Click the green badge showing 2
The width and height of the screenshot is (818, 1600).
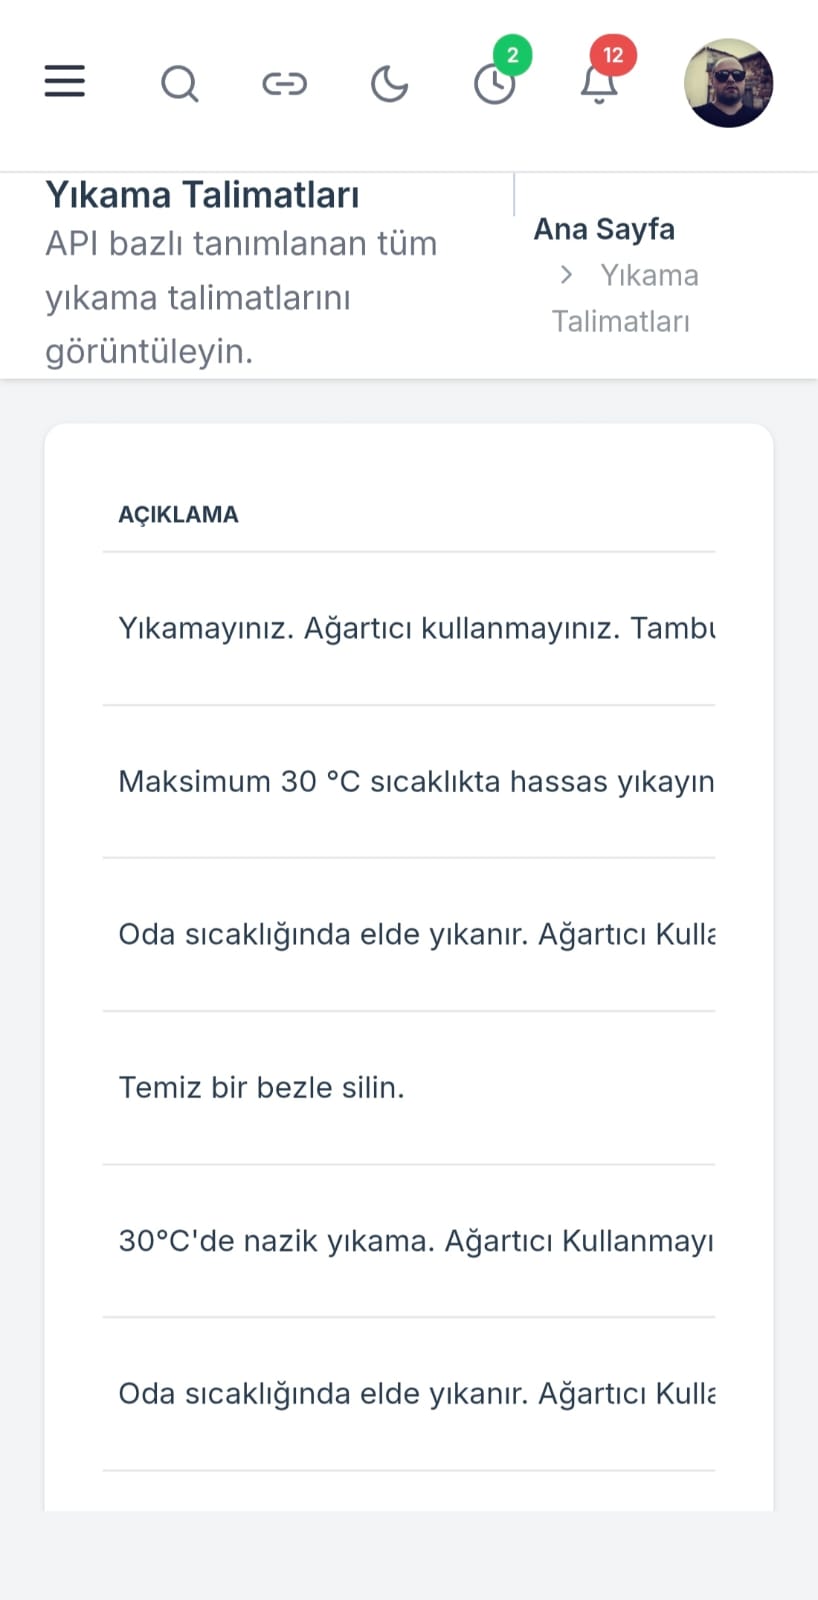513,56
